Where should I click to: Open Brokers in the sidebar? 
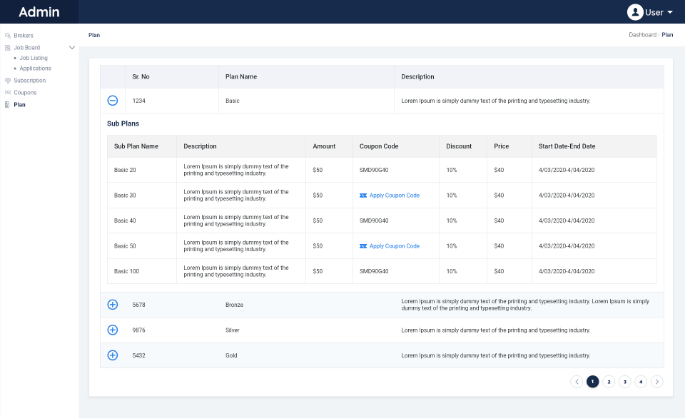(23, 35)
